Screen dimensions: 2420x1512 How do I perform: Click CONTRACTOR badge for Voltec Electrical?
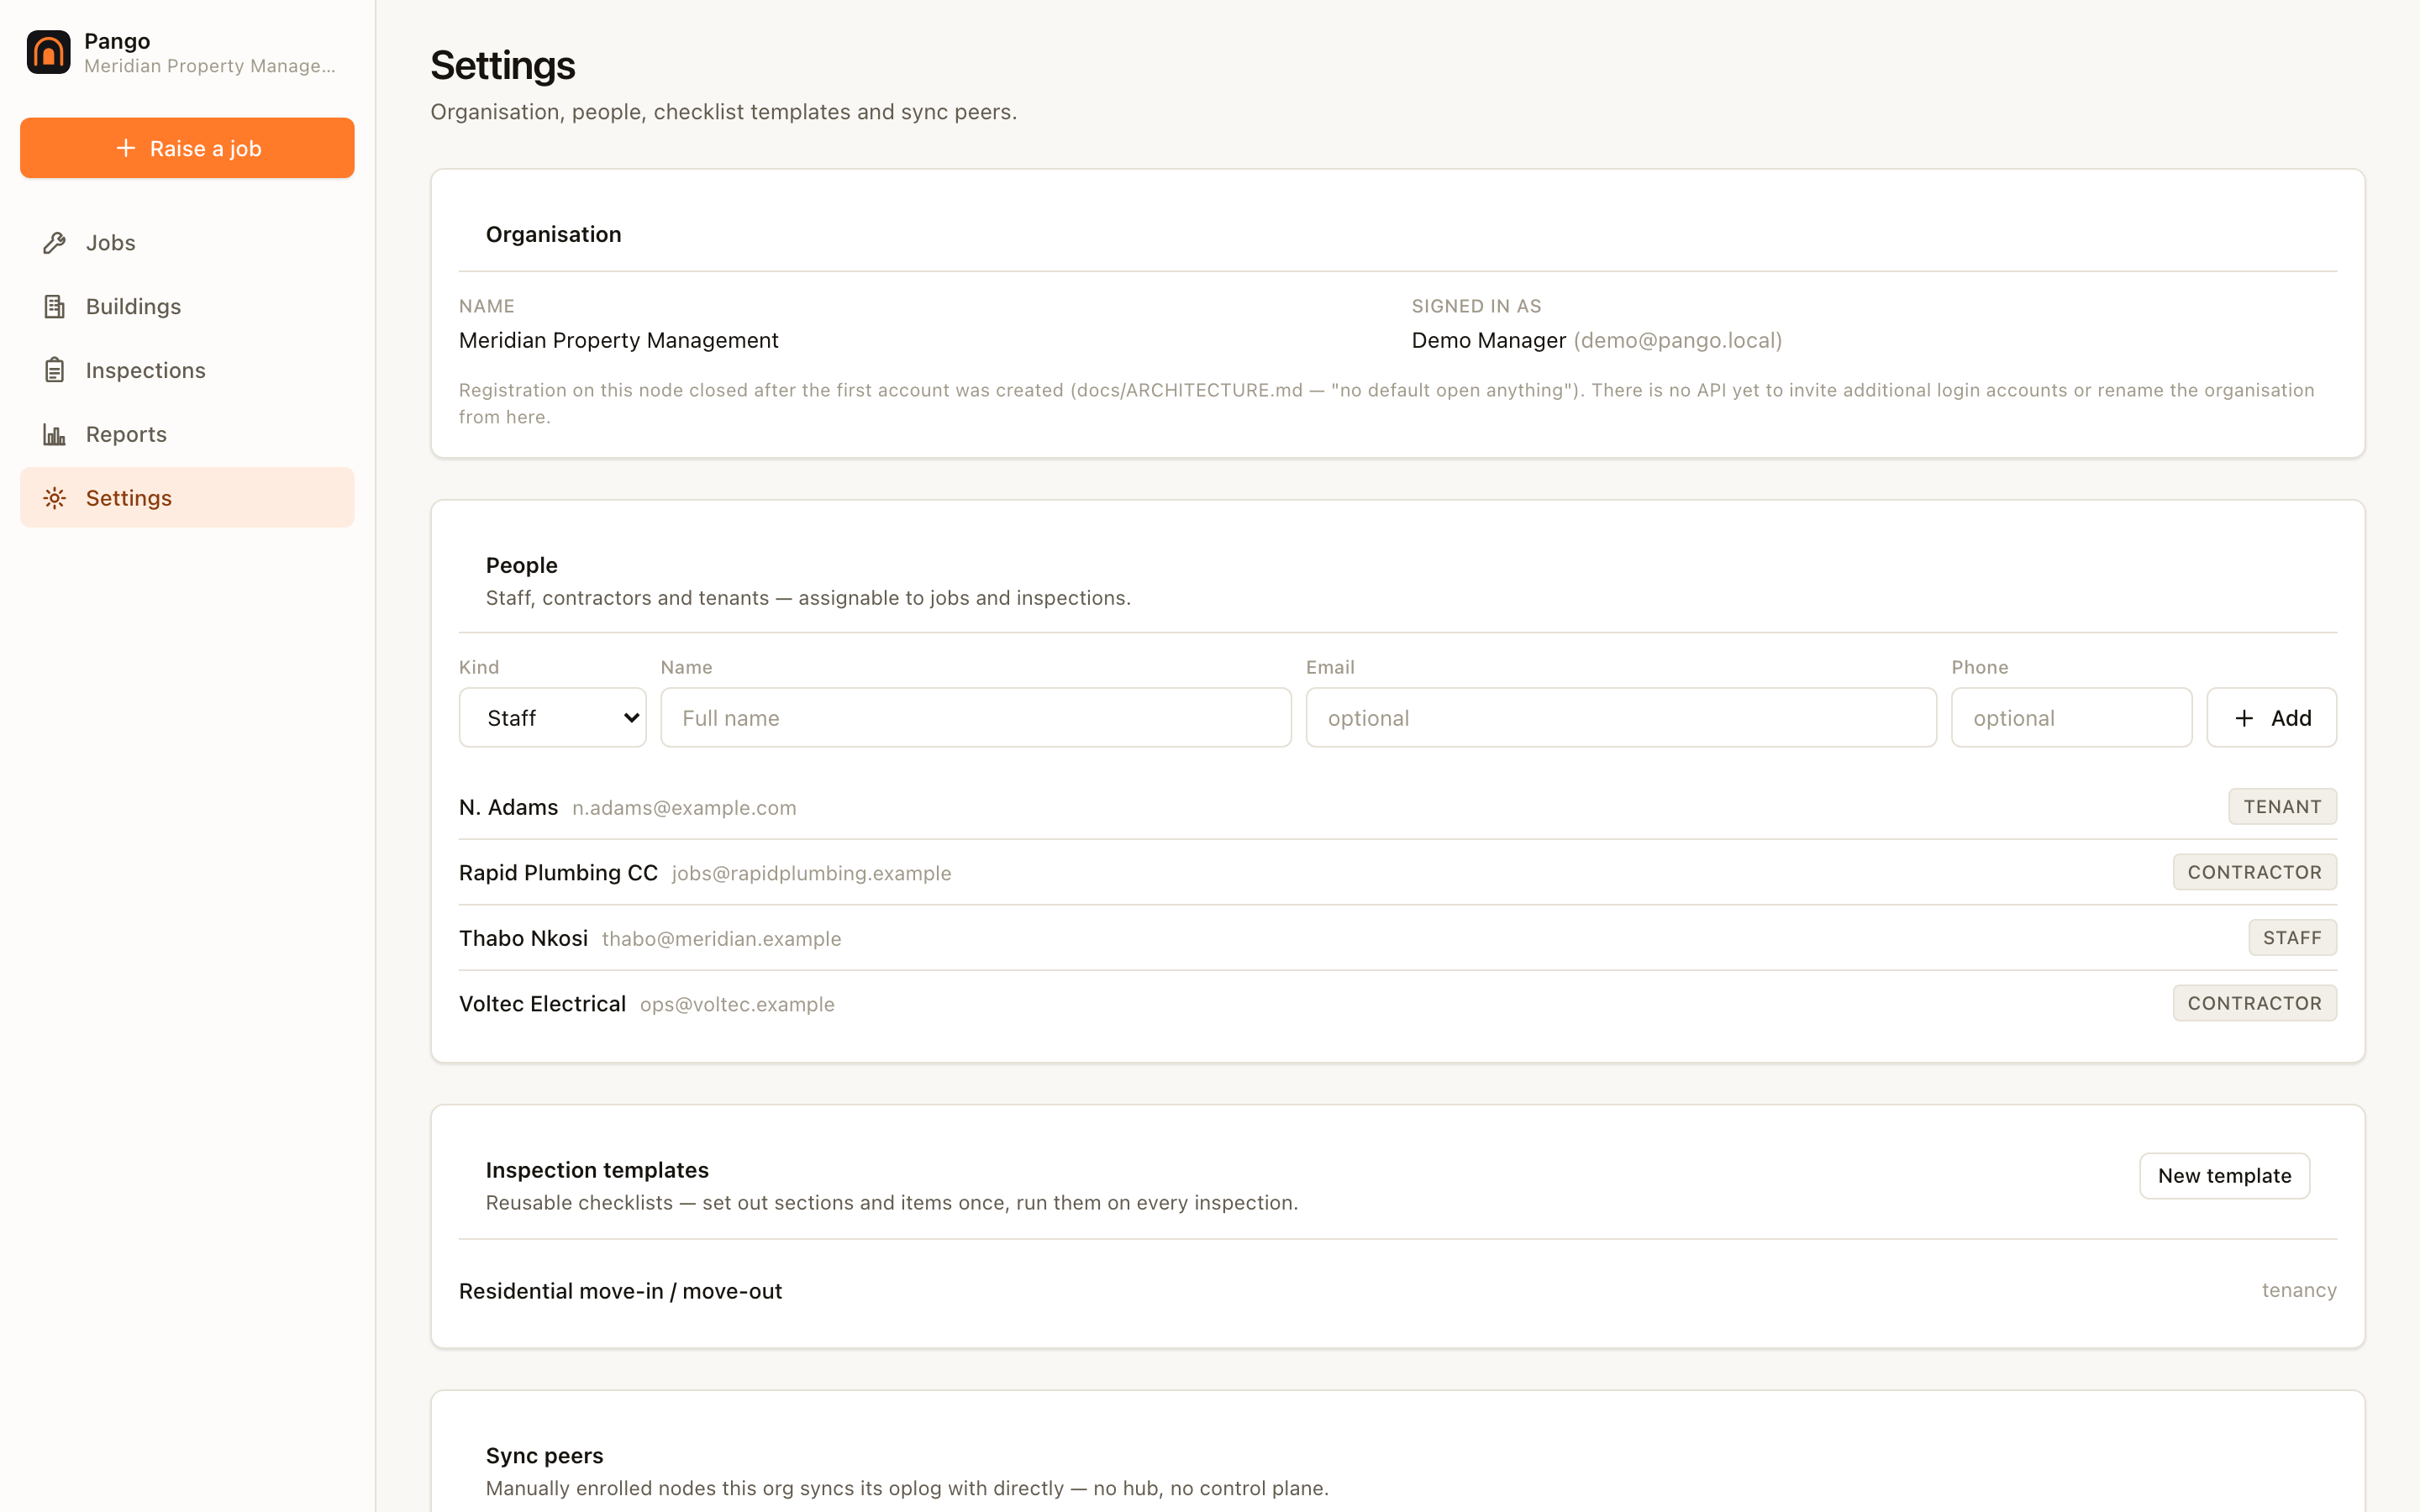2254,1003
